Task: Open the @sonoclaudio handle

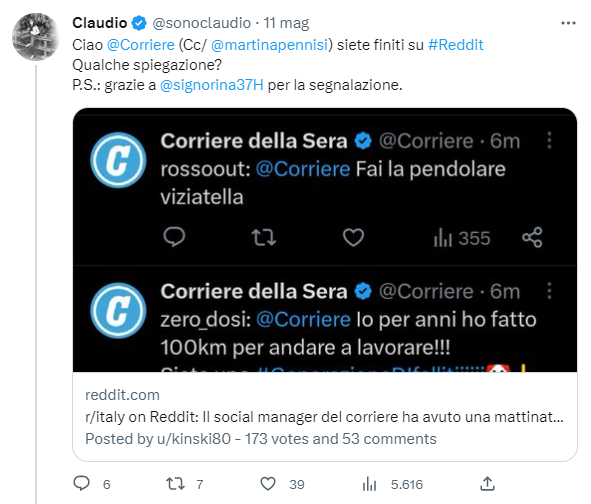Action: pos(202,23)
